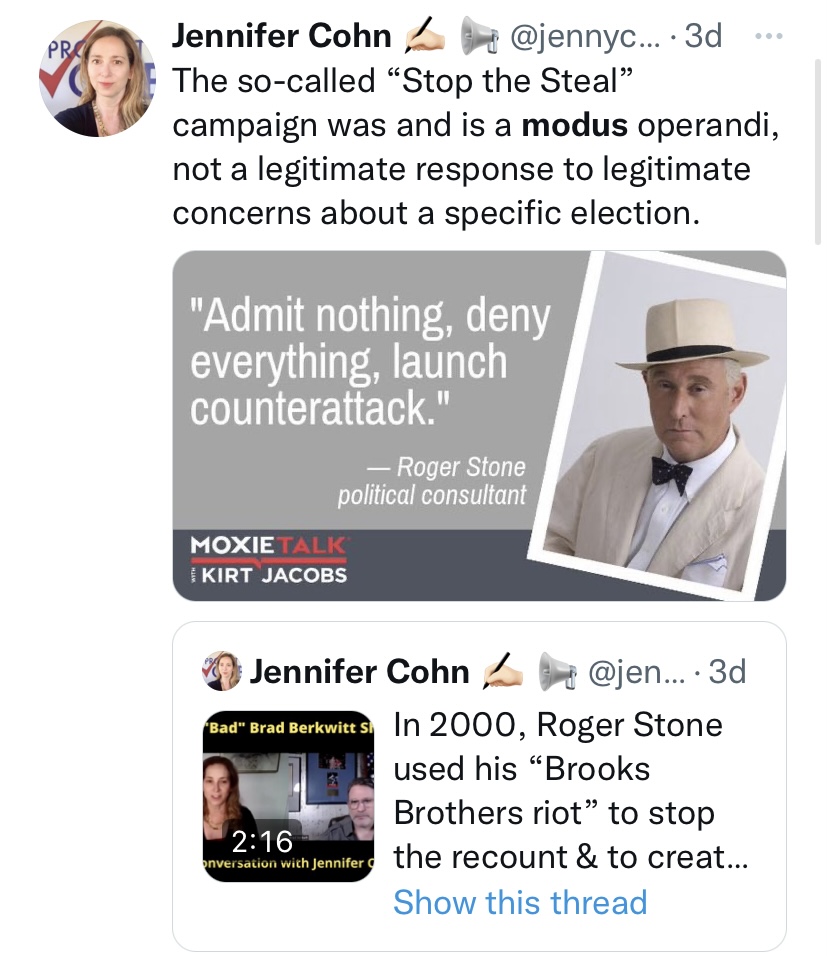Click the MoxieTalk Kirt Jacobs logo

[x=268, y=560]
